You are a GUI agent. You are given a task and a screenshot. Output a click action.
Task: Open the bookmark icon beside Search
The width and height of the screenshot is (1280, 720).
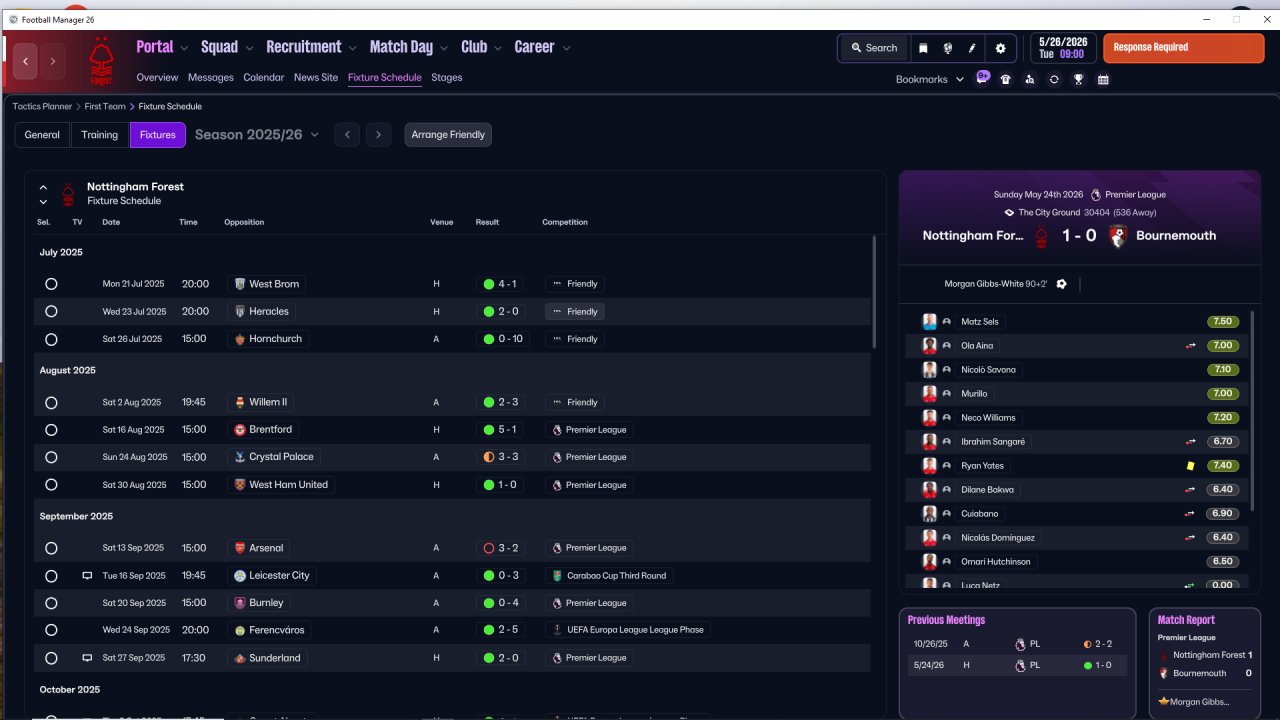(923, 48)
